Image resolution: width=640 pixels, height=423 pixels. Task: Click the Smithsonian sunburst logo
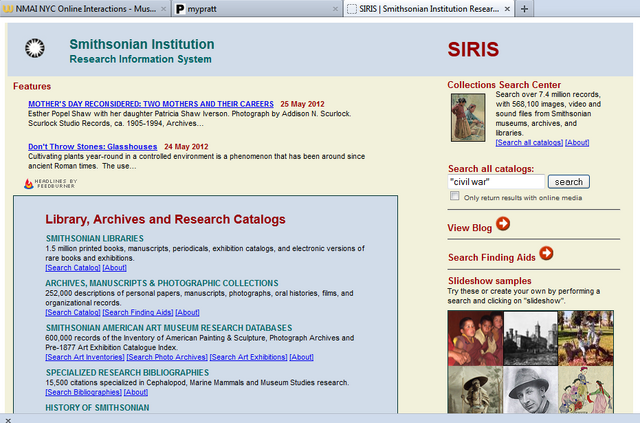coord(35,48)
